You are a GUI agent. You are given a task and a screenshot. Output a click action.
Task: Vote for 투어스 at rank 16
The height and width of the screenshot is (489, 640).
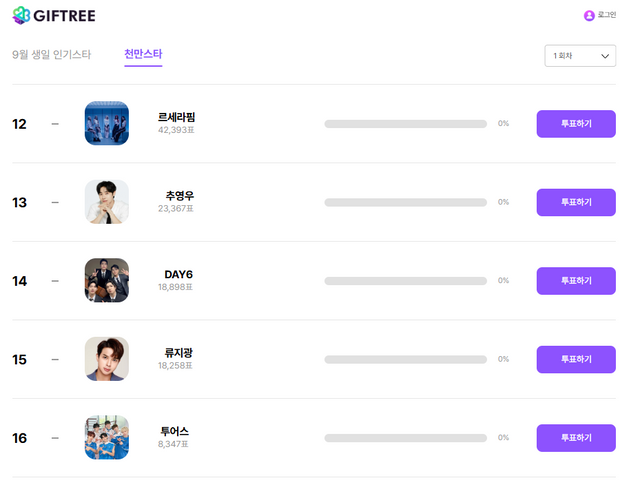pos(576,438)
